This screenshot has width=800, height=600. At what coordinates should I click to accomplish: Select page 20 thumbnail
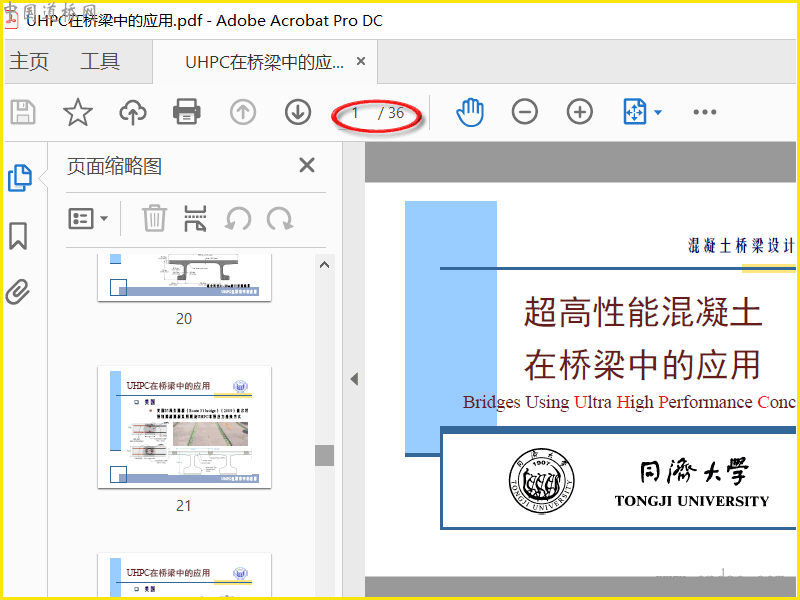184,277
